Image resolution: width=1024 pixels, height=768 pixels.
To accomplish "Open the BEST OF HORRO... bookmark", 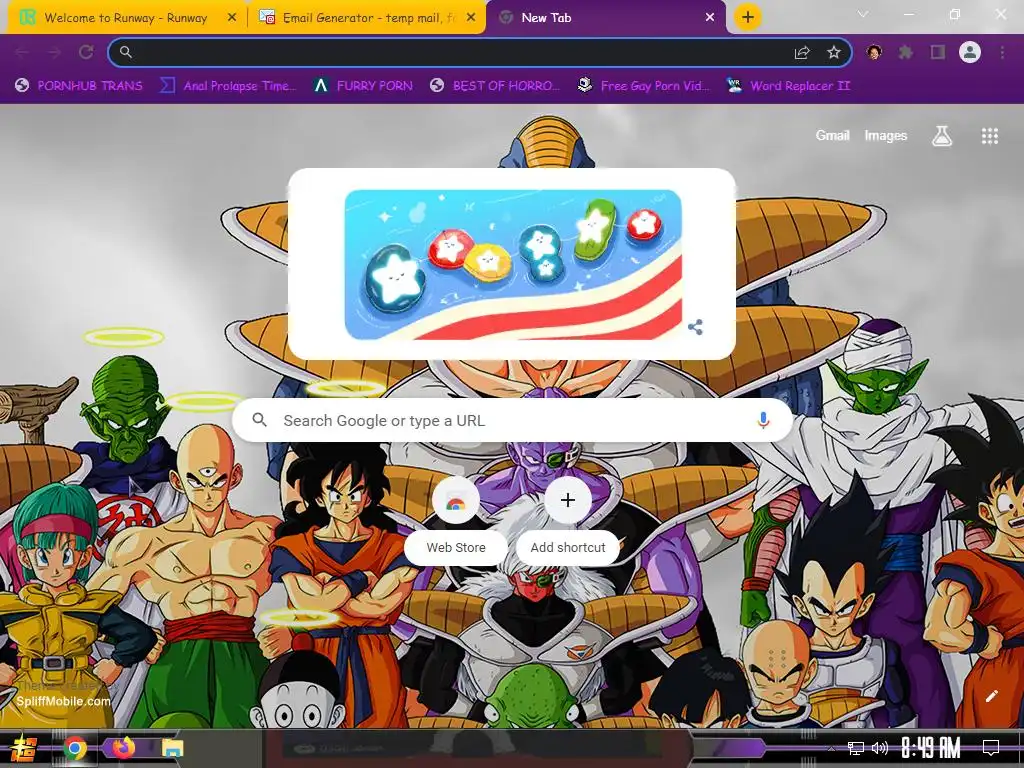I will coord(495,86).
